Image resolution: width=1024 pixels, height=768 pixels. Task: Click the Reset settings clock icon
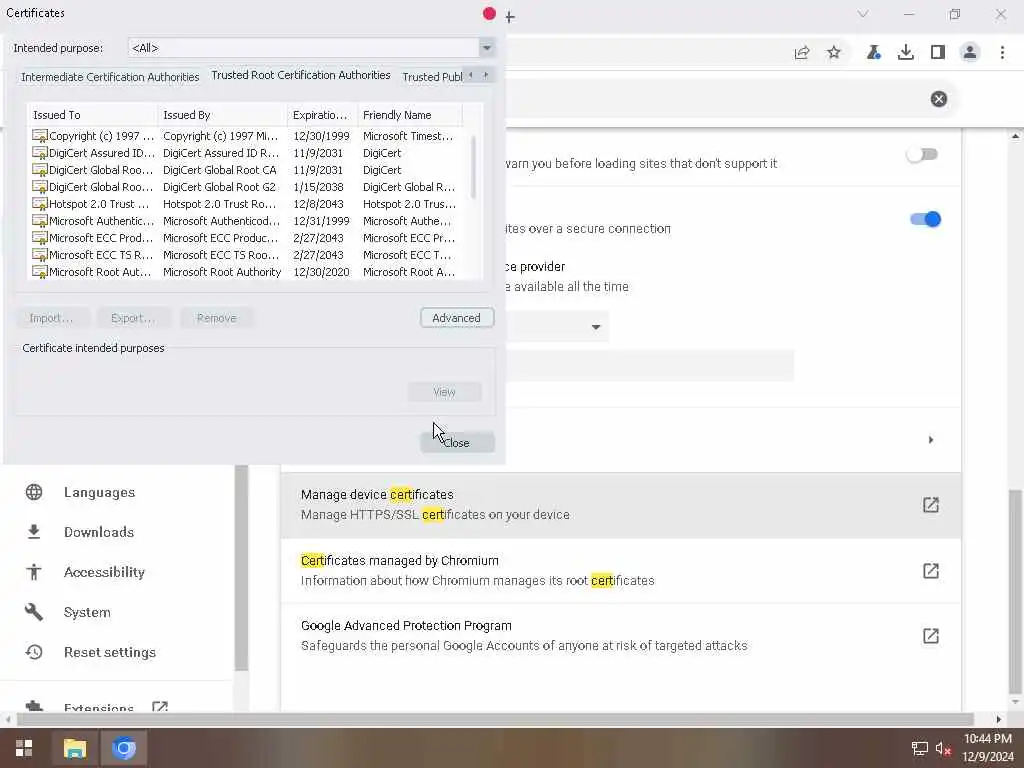(x=34, y=652)
